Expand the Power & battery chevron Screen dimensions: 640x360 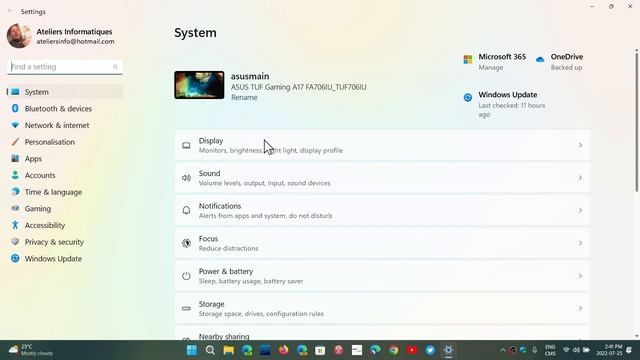[x=580, y=276]
